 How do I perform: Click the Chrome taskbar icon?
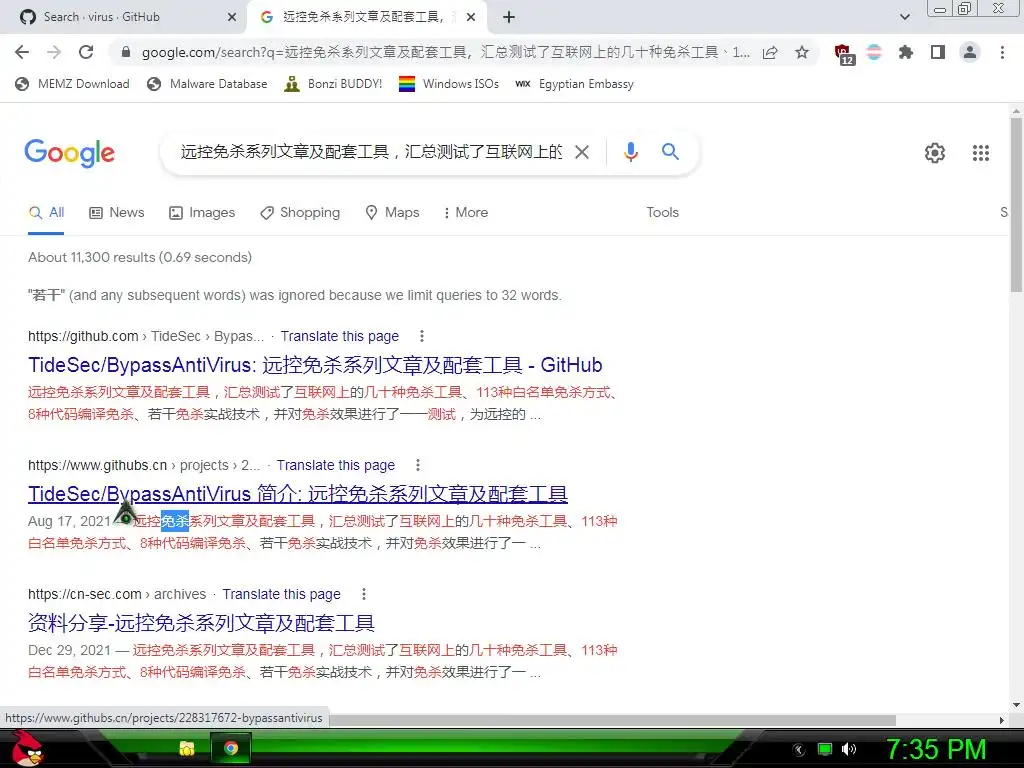coord(231,748)
